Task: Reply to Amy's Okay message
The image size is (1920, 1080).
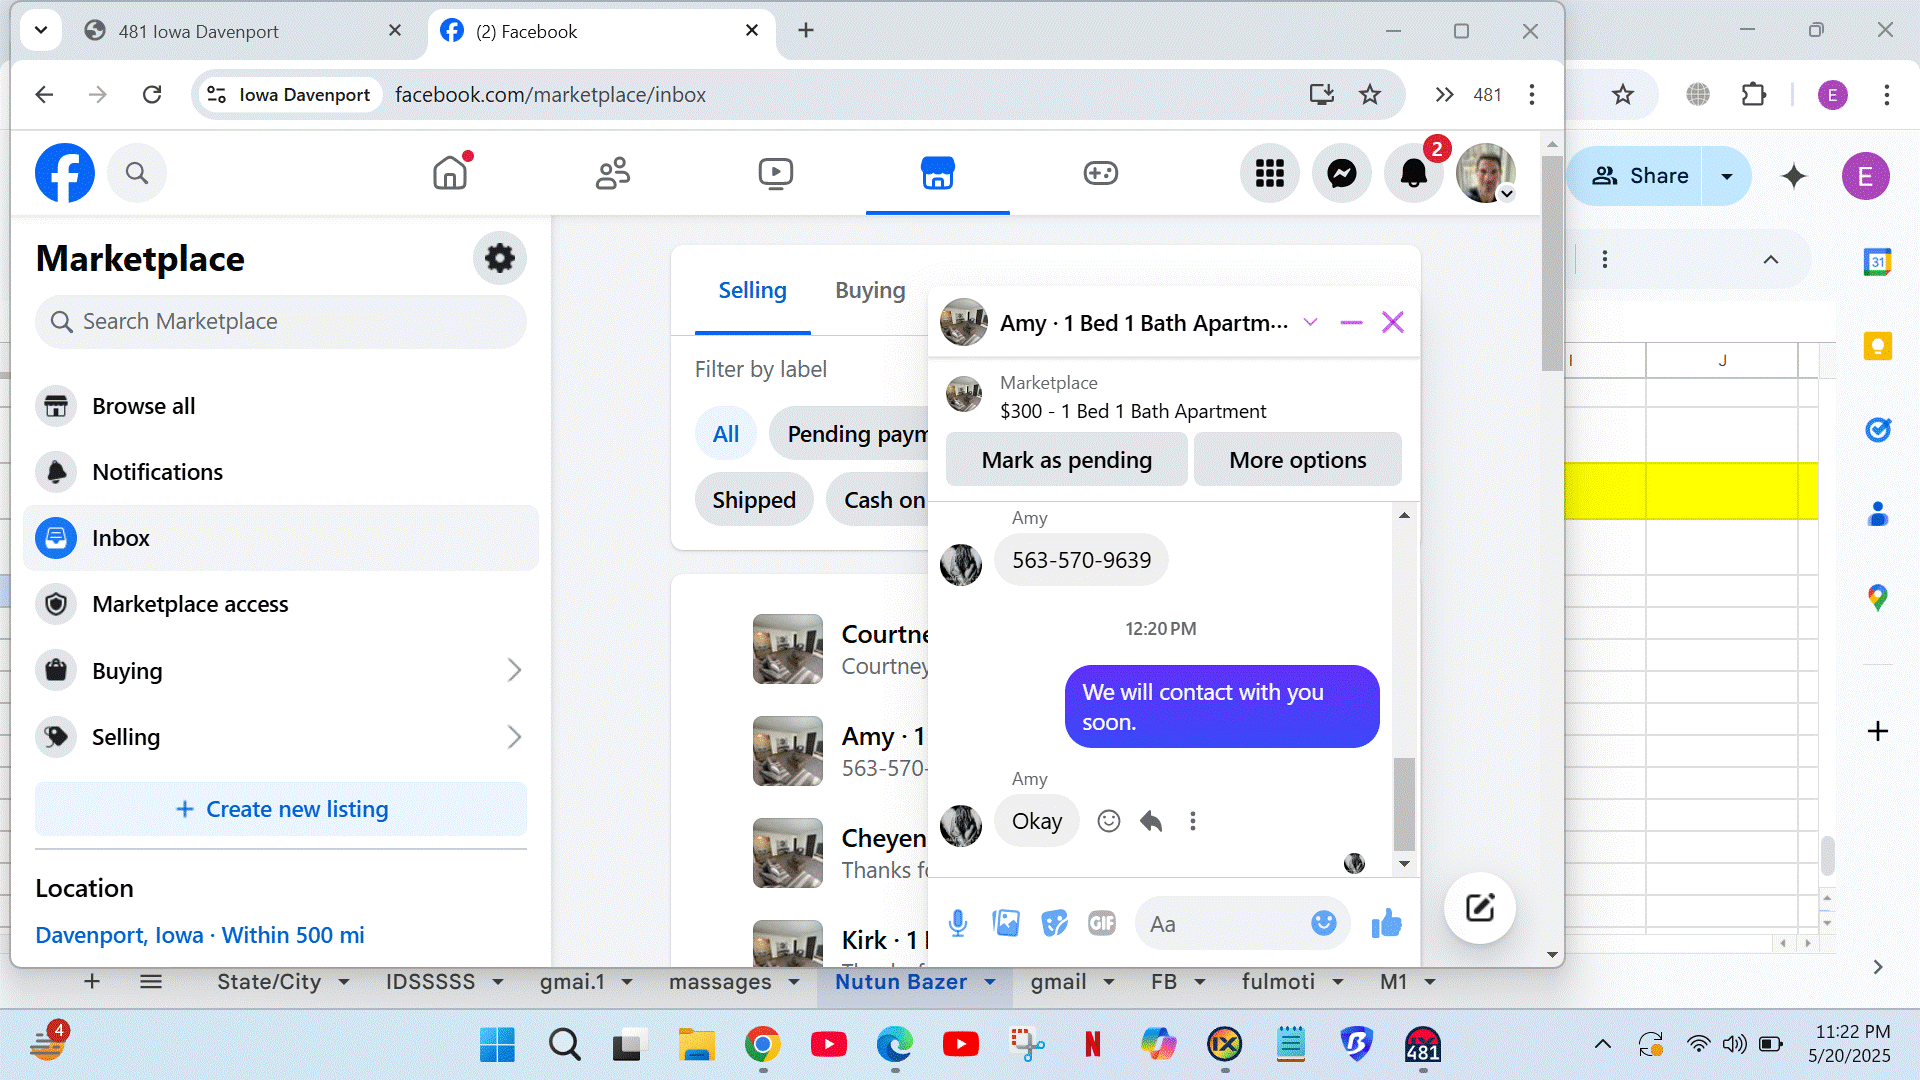Action: [1151, 821]
